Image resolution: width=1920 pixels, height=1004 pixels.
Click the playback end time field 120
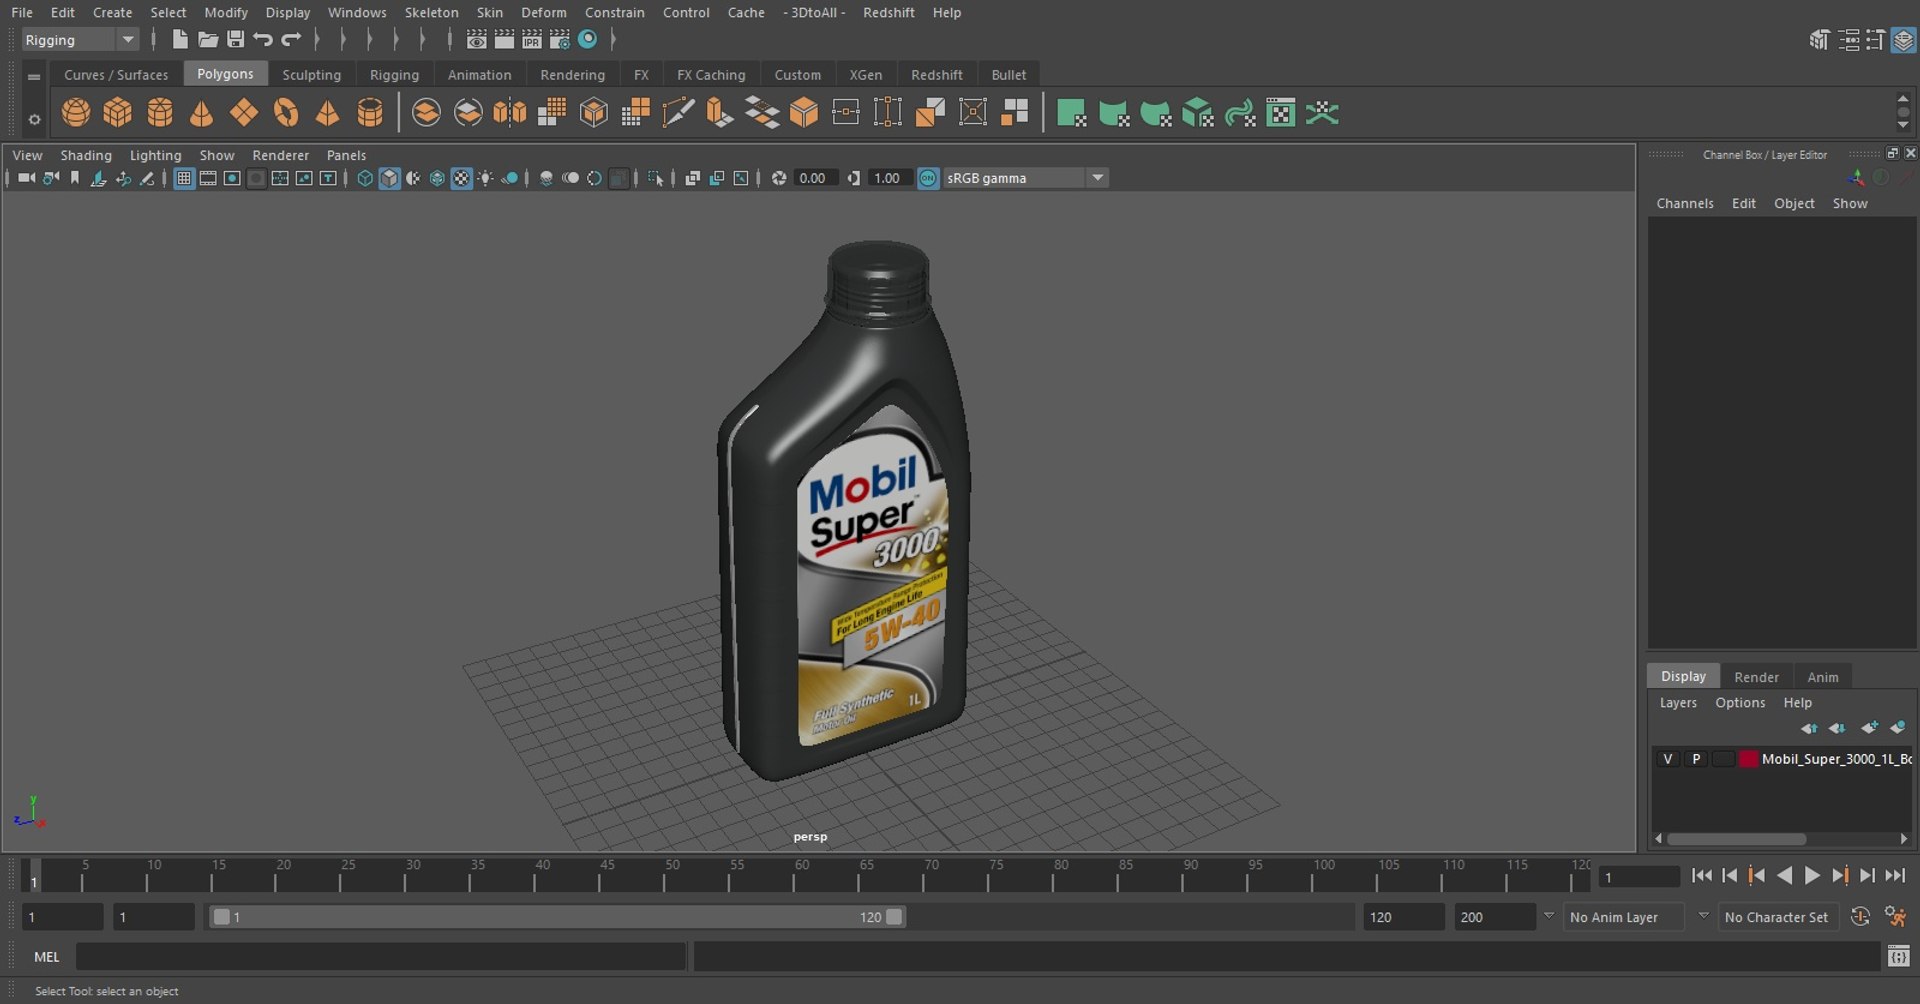[x=1403, y=917]
